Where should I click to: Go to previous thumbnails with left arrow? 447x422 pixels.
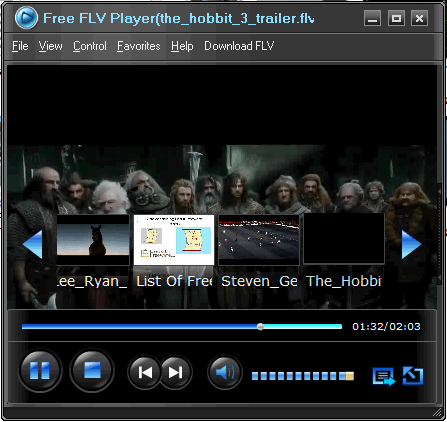[33, 244]
